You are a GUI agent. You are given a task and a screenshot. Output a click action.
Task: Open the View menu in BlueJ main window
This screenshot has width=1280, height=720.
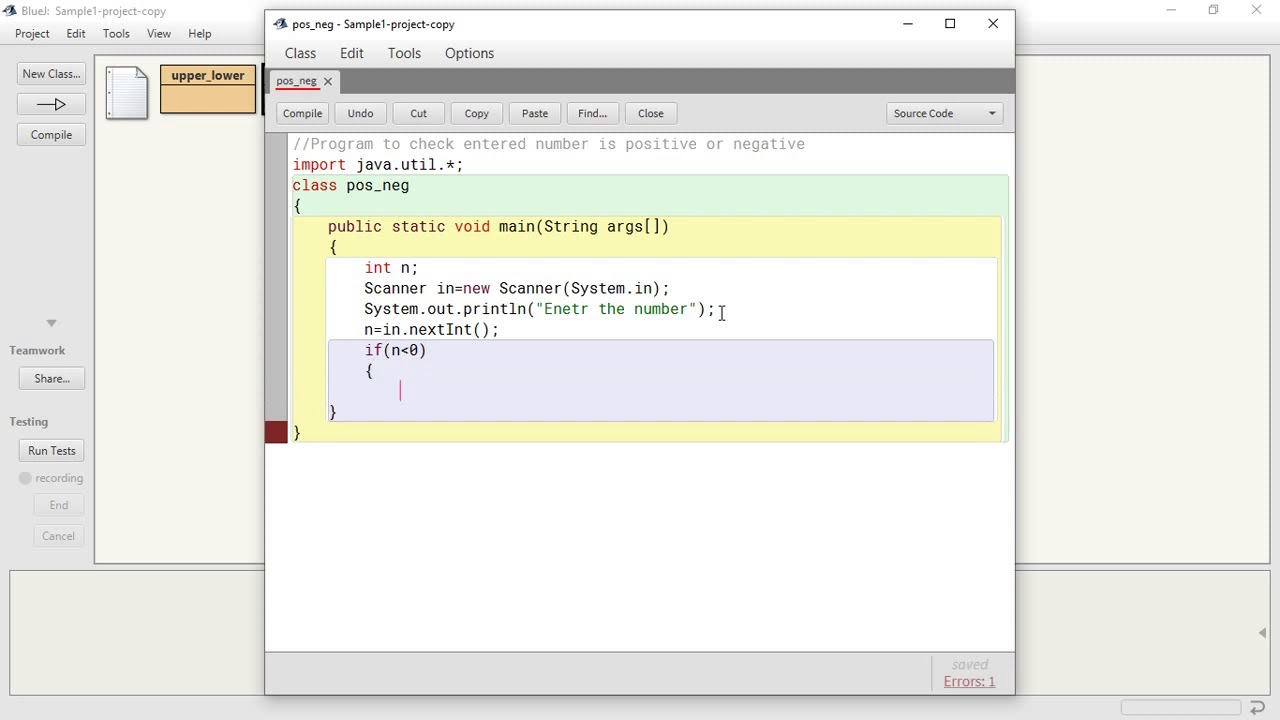pos(159,33)
